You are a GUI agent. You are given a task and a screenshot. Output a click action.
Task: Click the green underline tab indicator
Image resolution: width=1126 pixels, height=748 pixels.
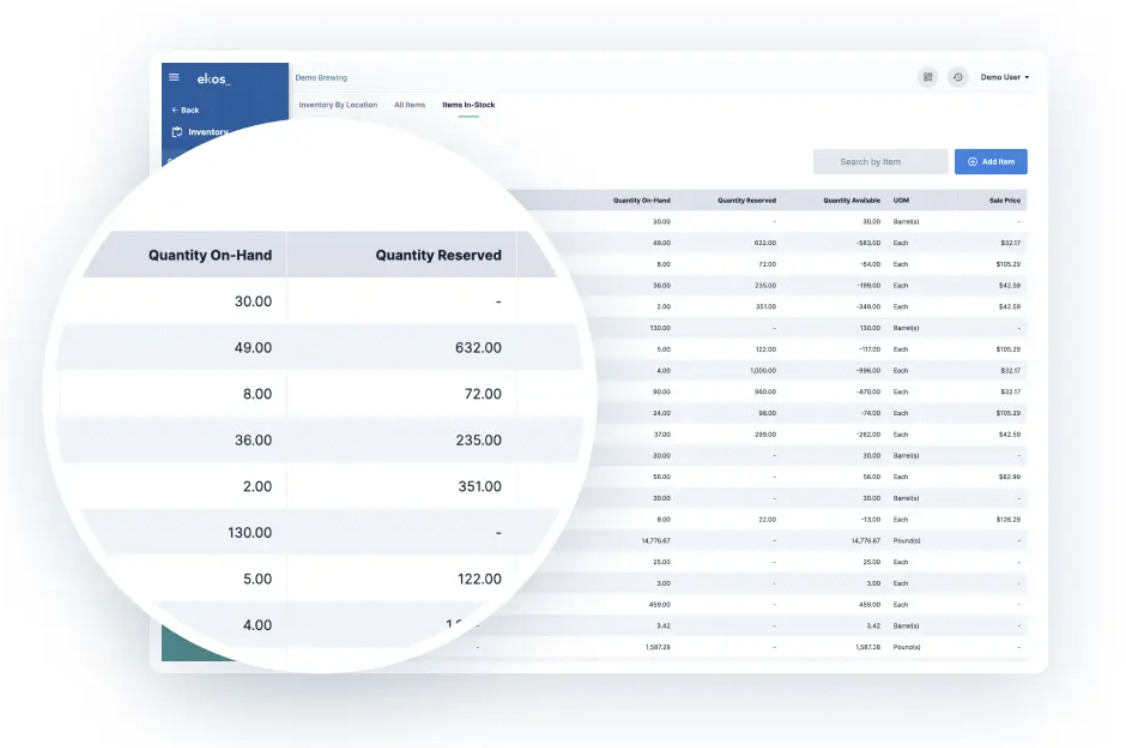coord(468,116)
